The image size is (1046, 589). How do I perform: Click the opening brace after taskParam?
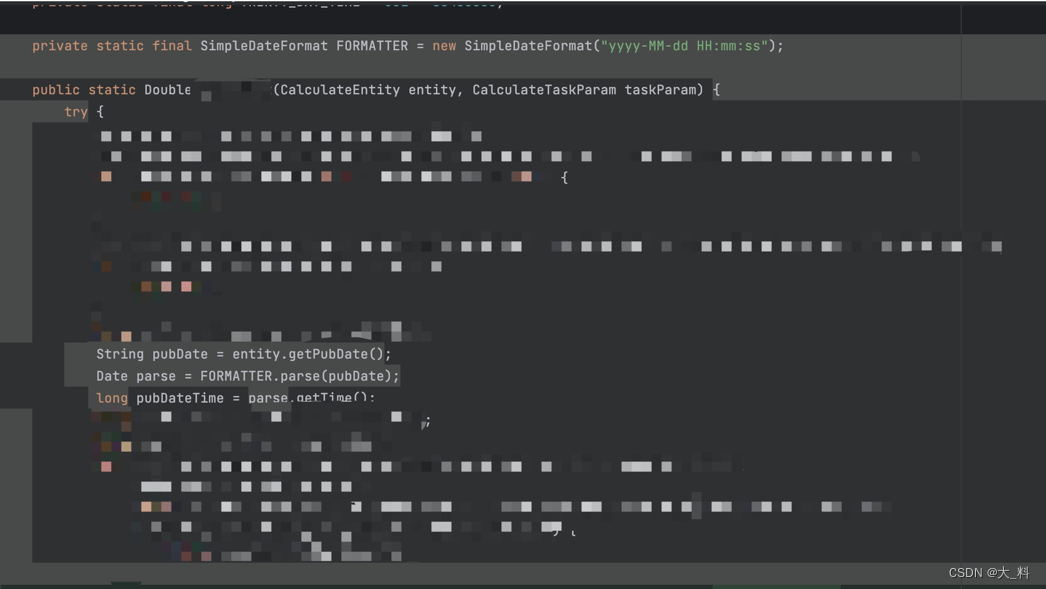pyautogui.click(x=716, y=89)
